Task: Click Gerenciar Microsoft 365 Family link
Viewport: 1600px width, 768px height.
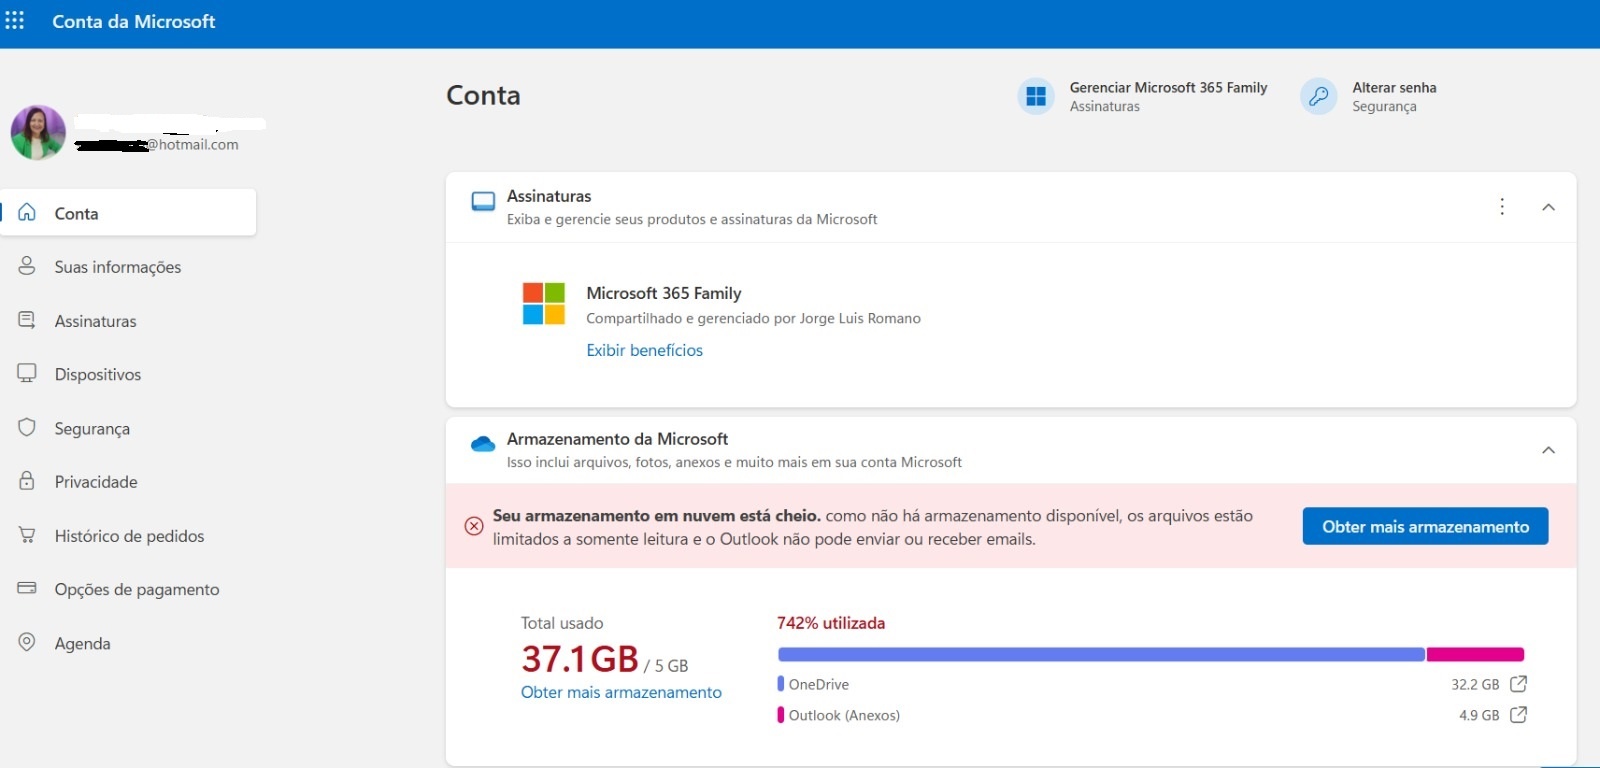Action: click(1168, 87)
